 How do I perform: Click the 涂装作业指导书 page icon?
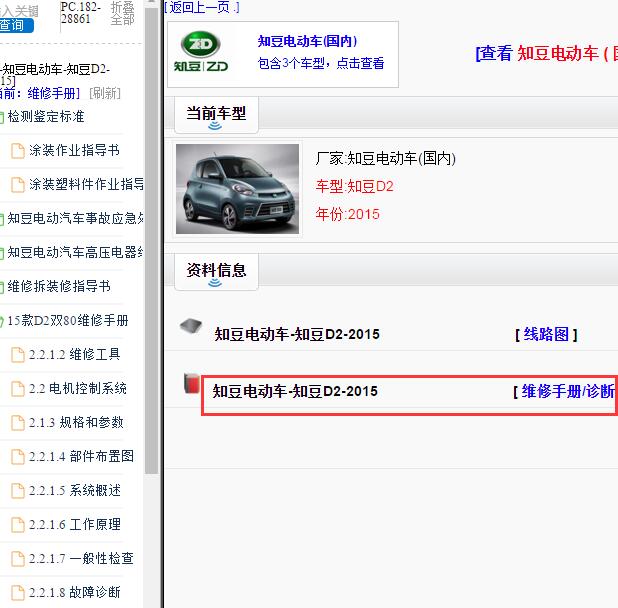pyautogui.click(x=18, y=151)
